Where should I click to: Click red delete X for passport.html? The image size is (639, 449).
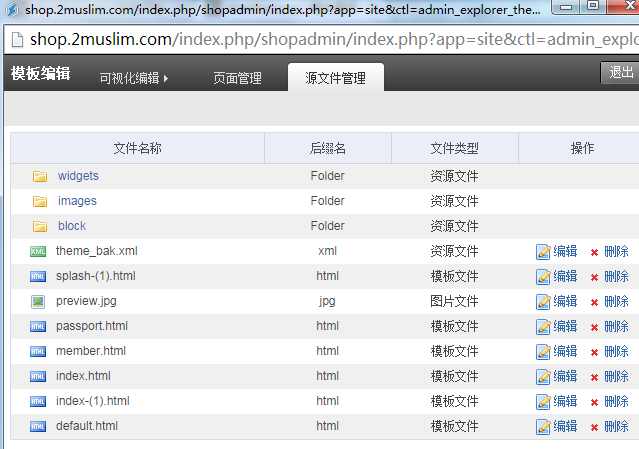pos(594,328)
